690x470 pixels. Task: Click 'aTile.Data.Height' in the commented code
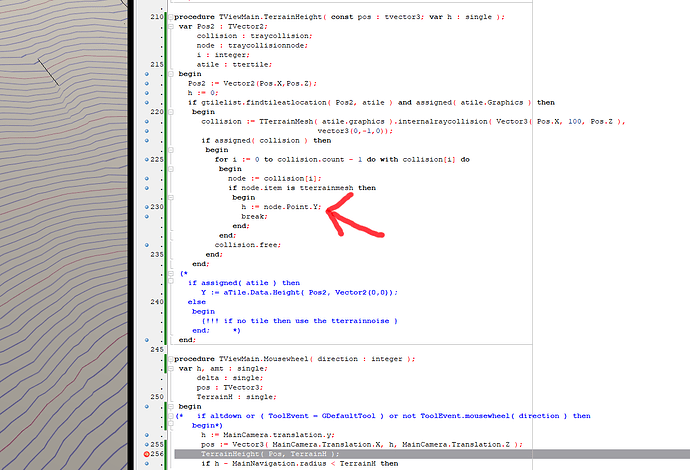(x=261, y=293)
